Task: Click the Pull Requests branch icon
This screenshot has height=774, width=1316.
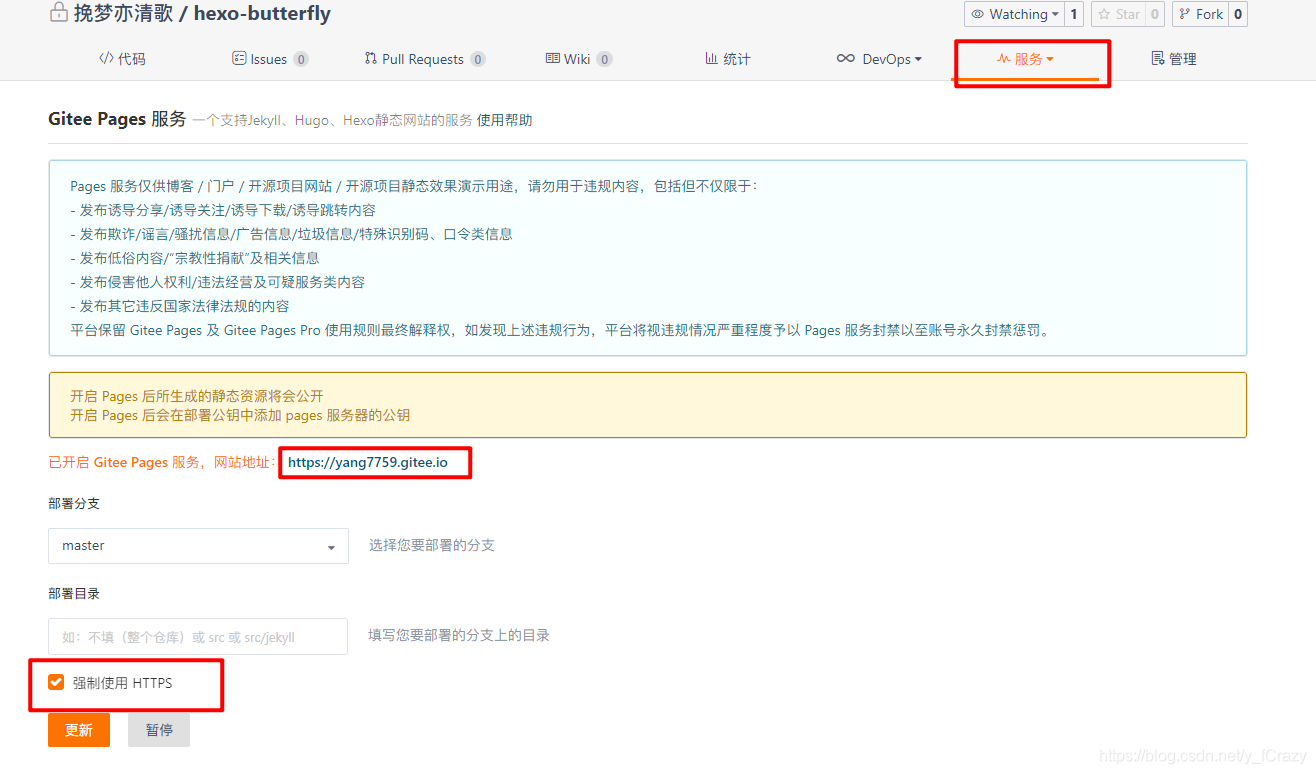Action: tap(371, 58)
